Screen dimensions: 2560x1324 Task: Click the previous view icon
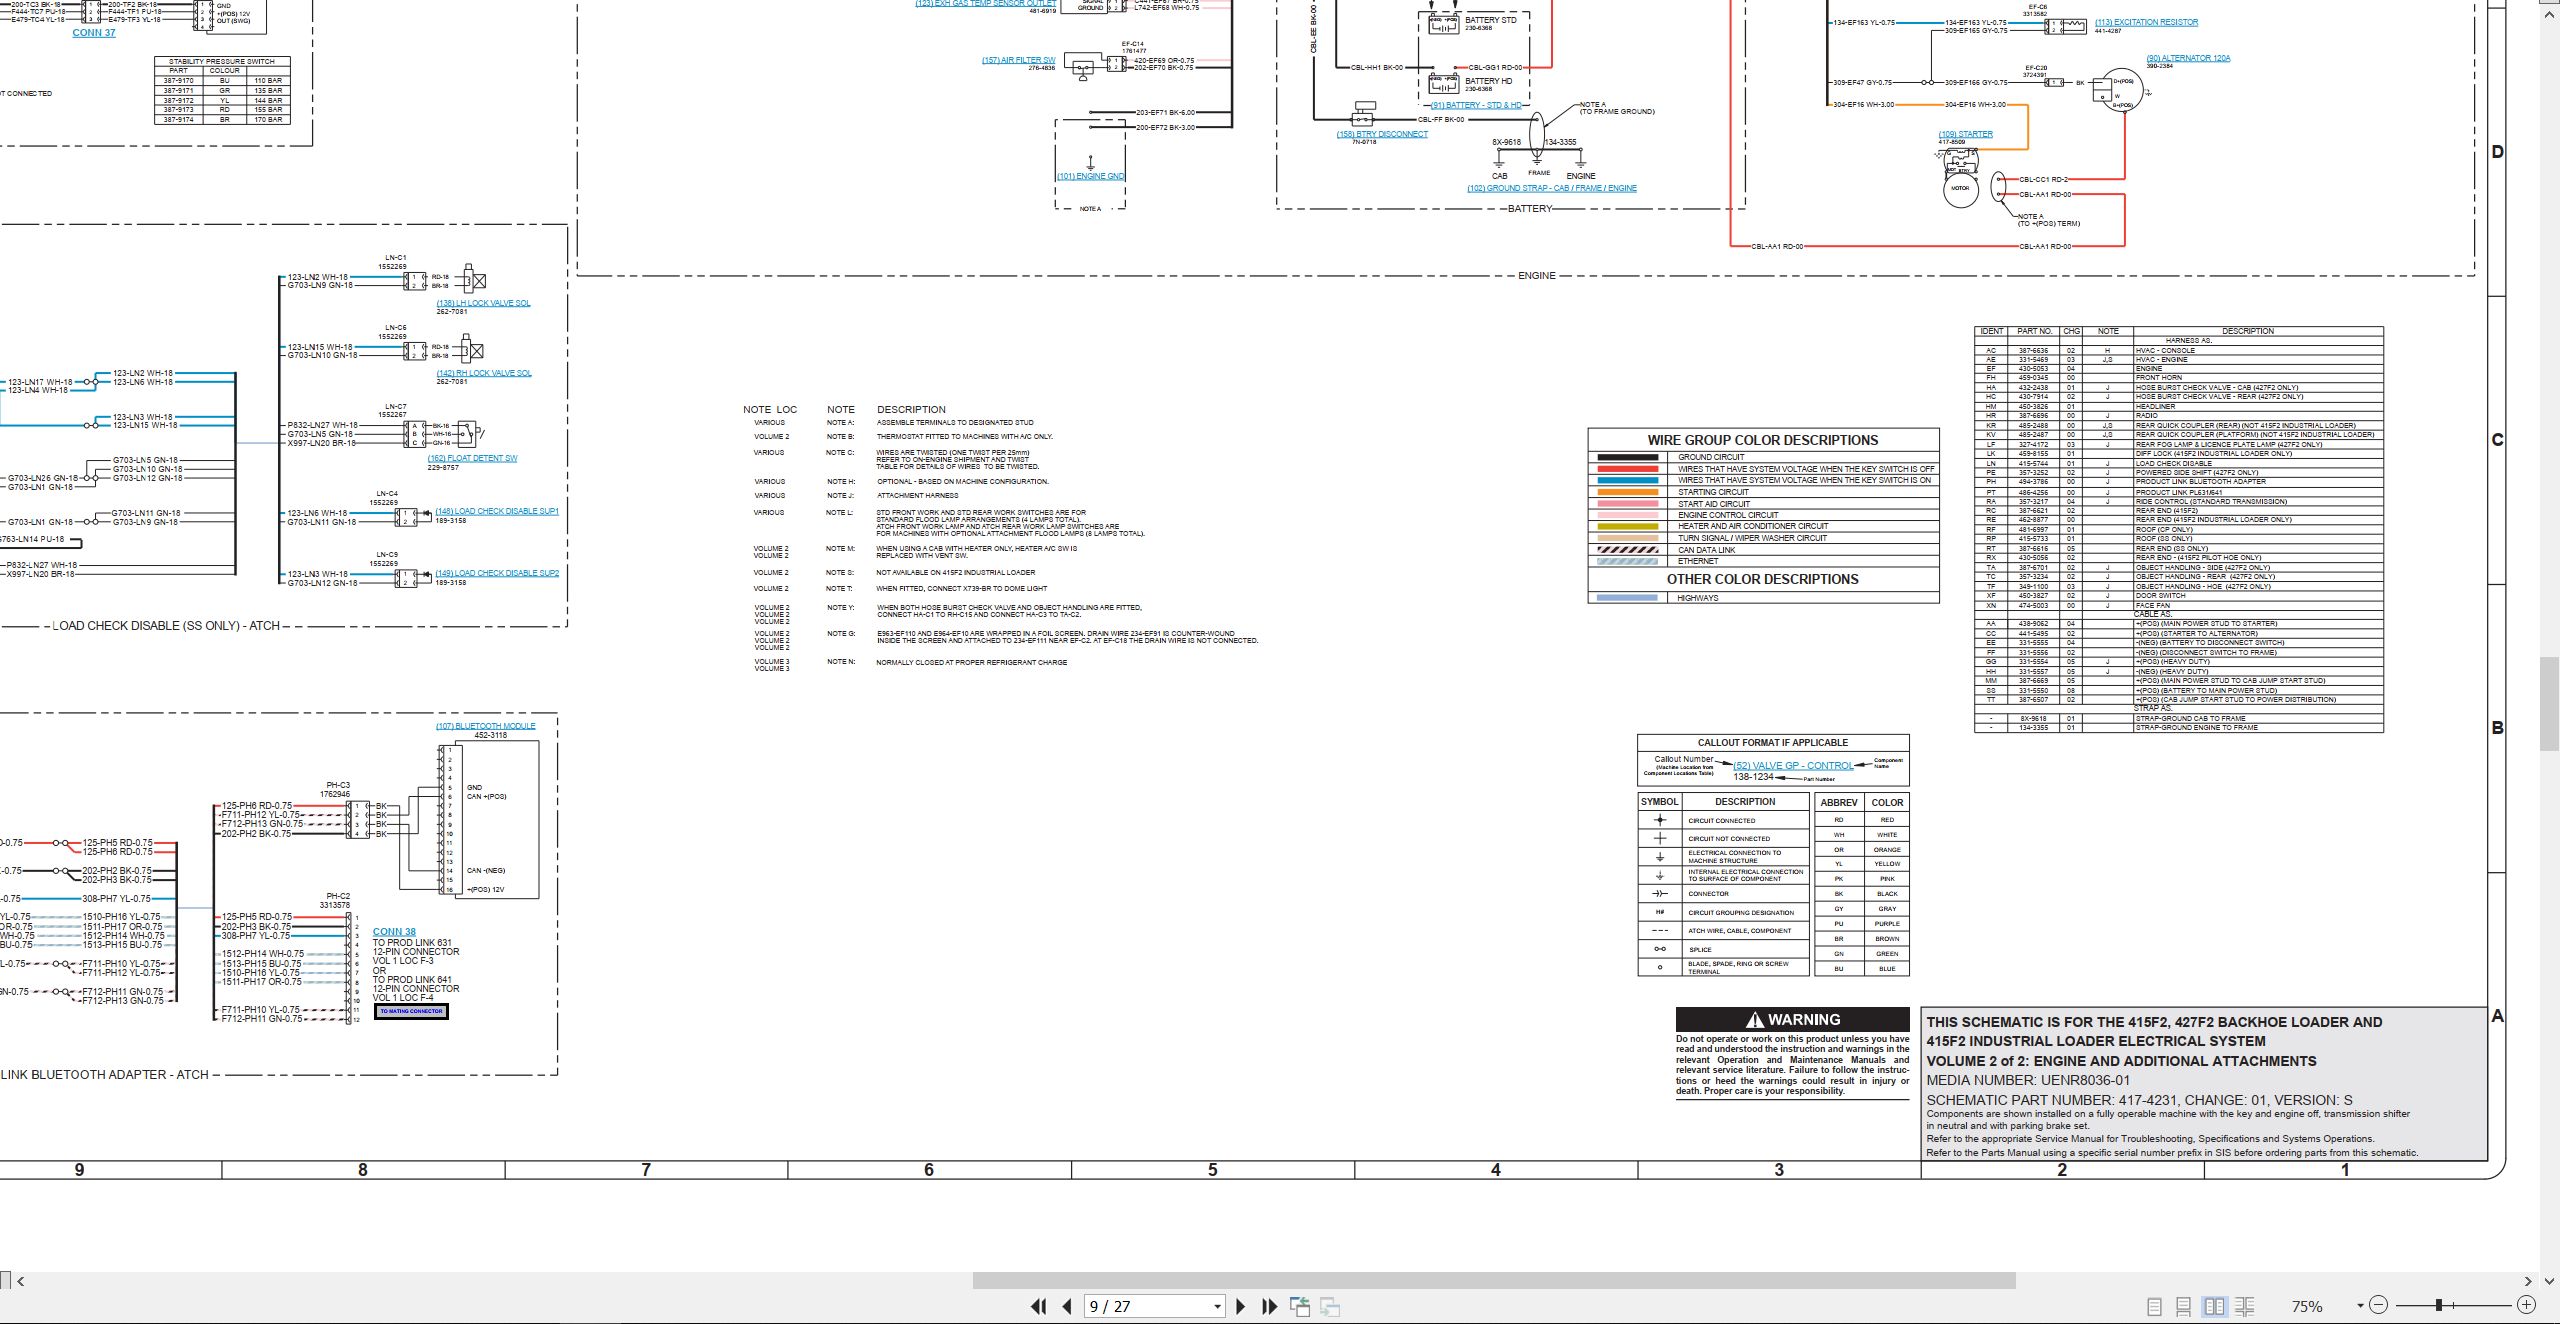coord(1300,1306)
